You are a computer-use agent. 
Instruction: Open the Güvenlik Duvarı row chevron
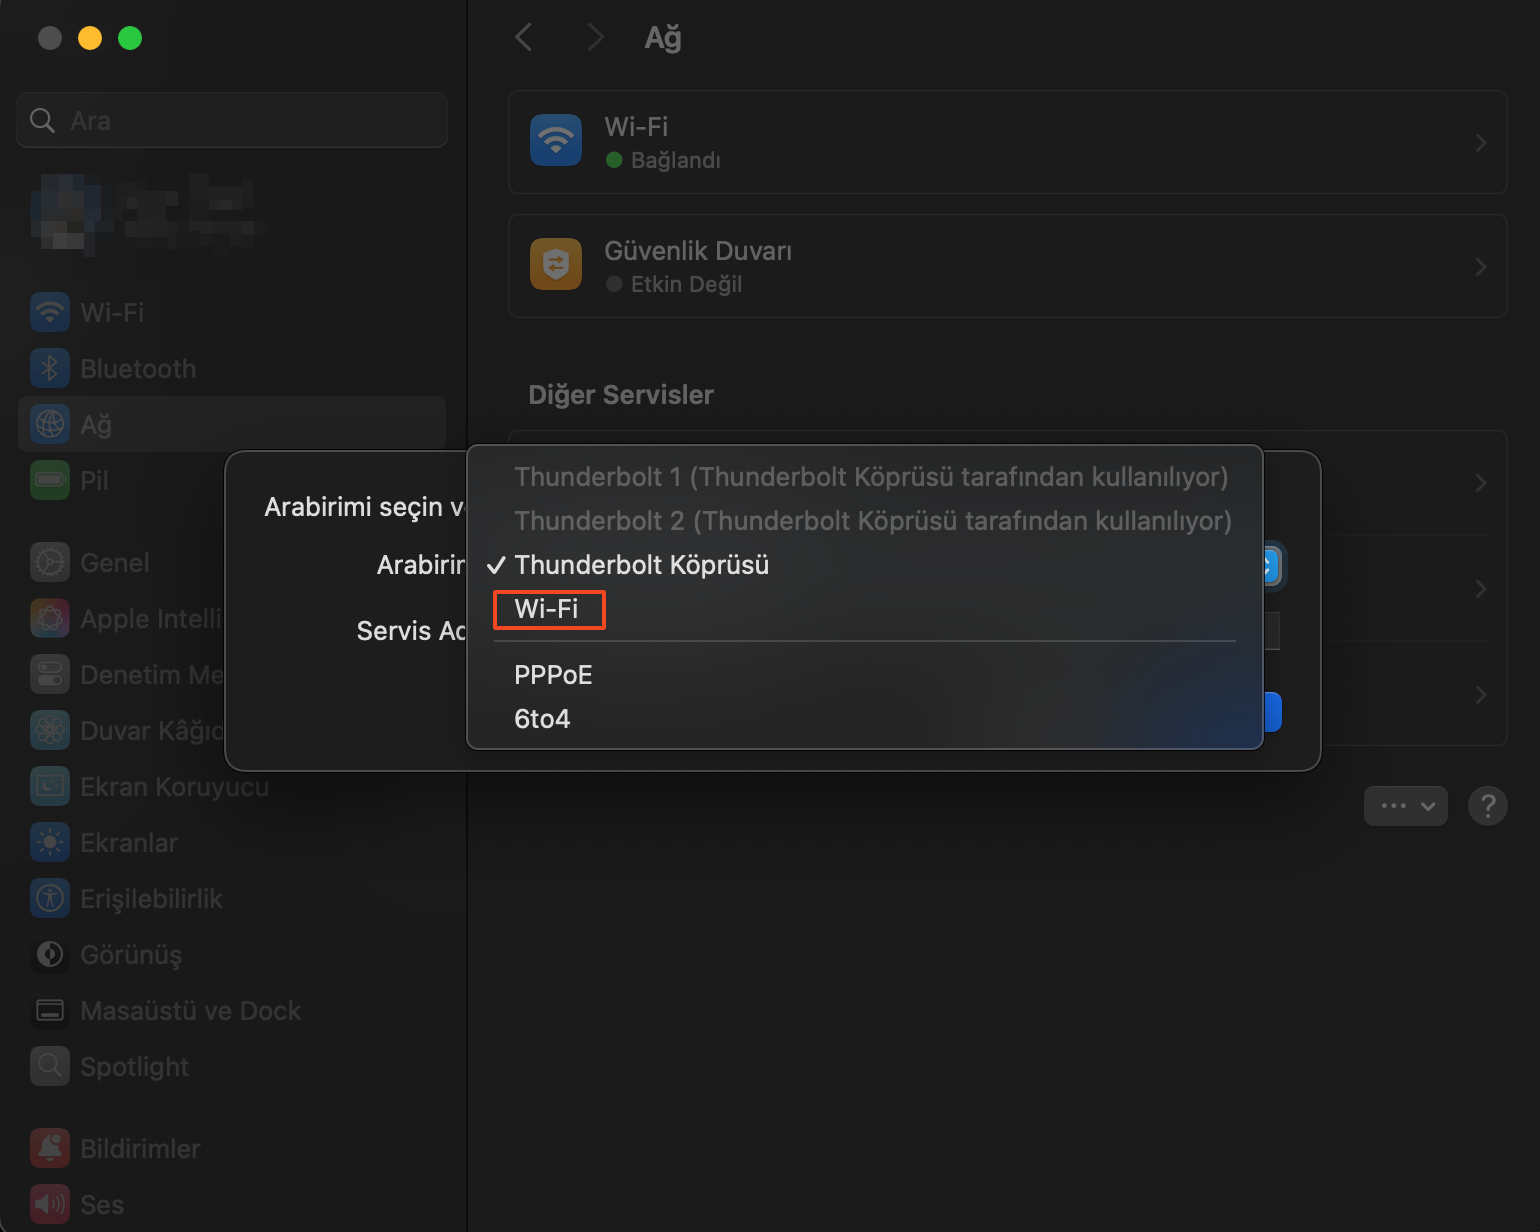click(x=1481, y=267)
